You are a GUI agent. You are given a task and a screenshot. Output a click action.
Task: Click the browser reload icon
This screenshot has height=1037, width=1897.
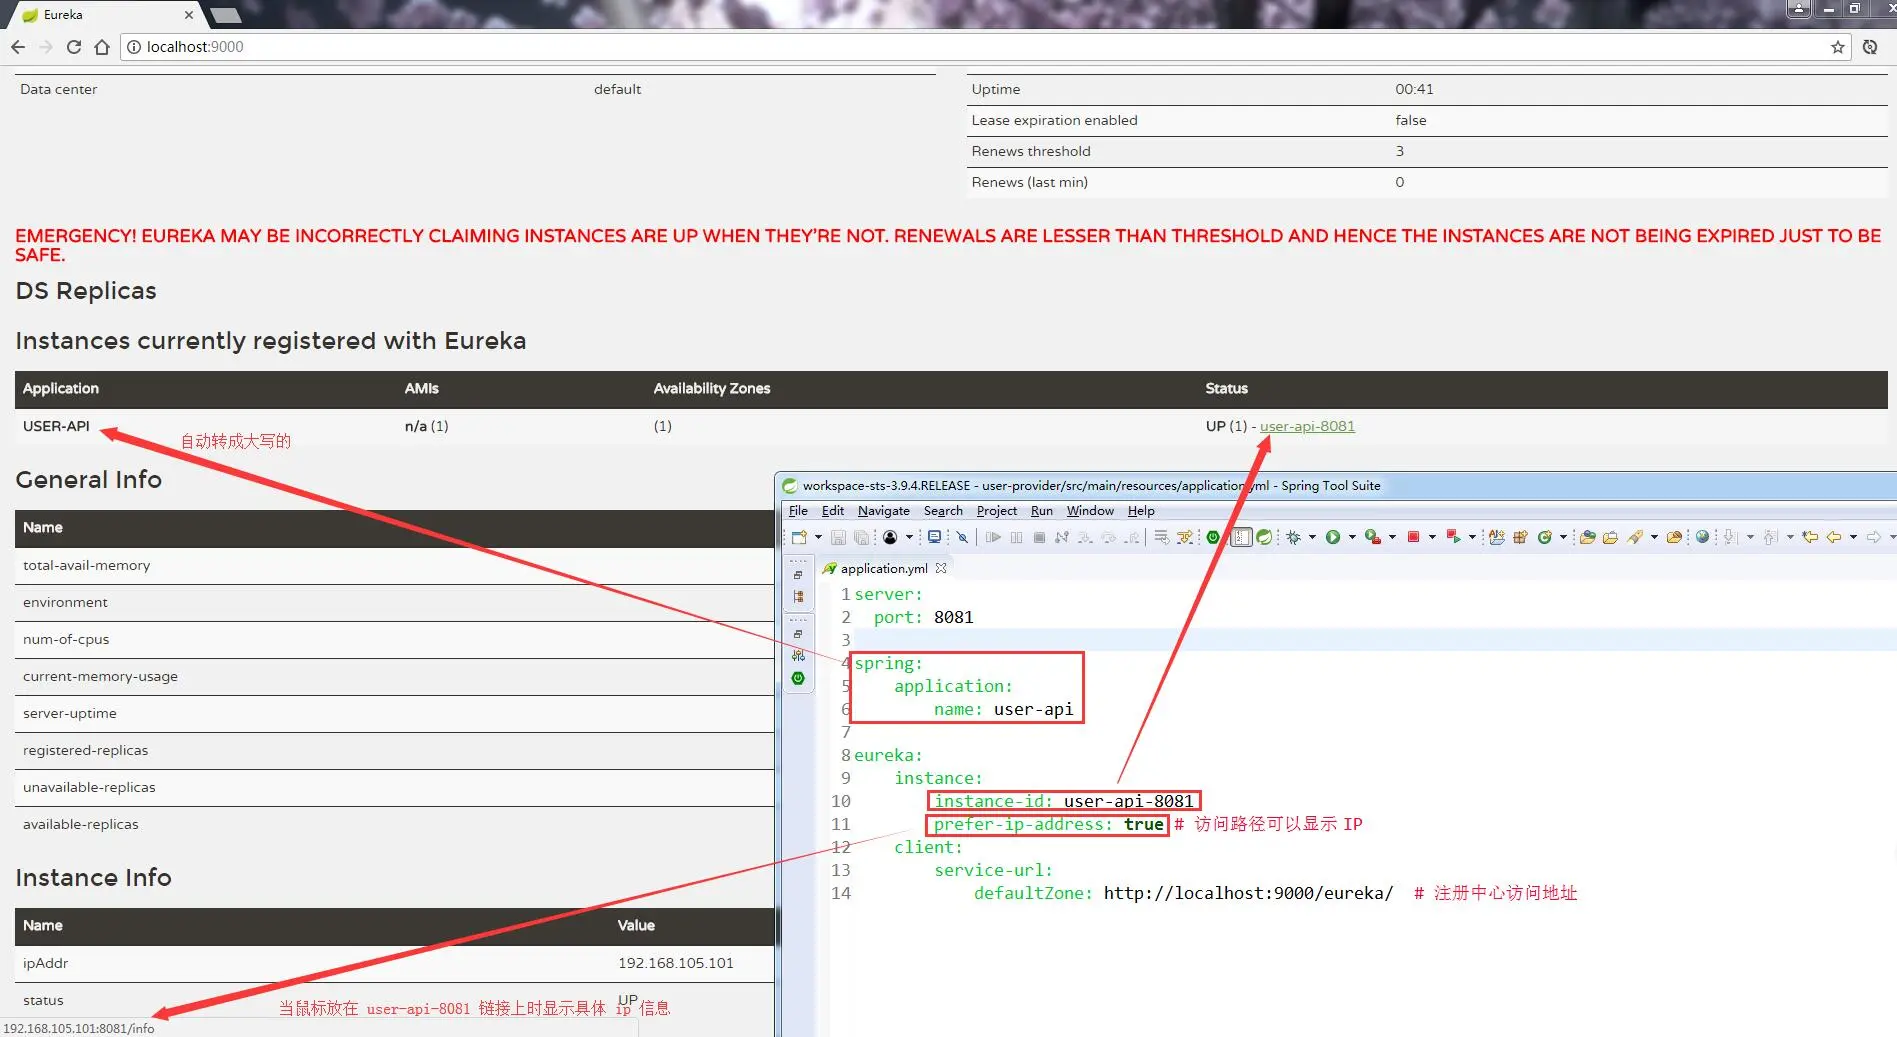73,47
